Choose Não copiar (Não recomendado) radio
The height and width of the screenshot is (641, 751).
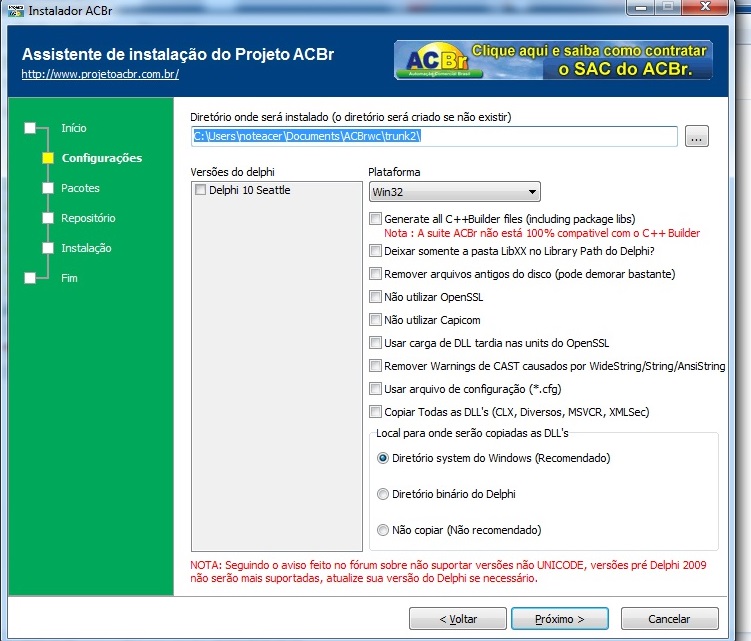tap(383, 530)
